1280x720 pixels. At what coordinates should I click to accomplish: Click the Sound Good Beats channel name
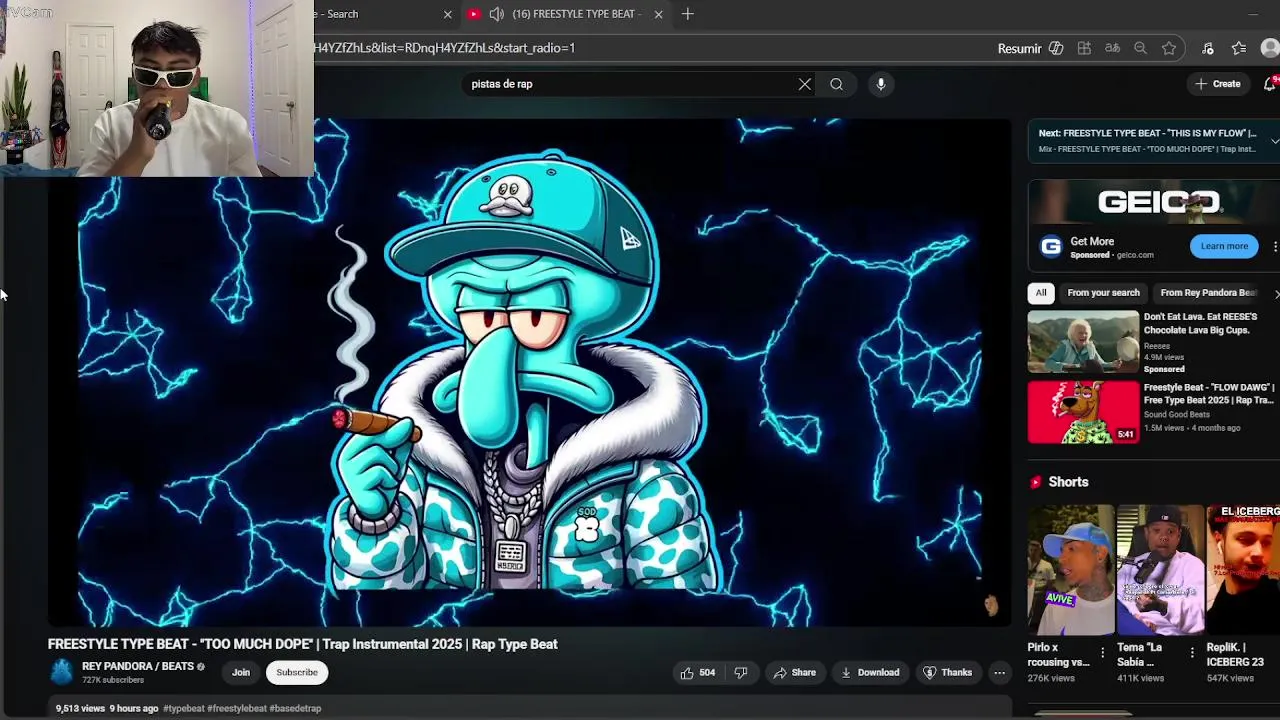[1177, 414]
